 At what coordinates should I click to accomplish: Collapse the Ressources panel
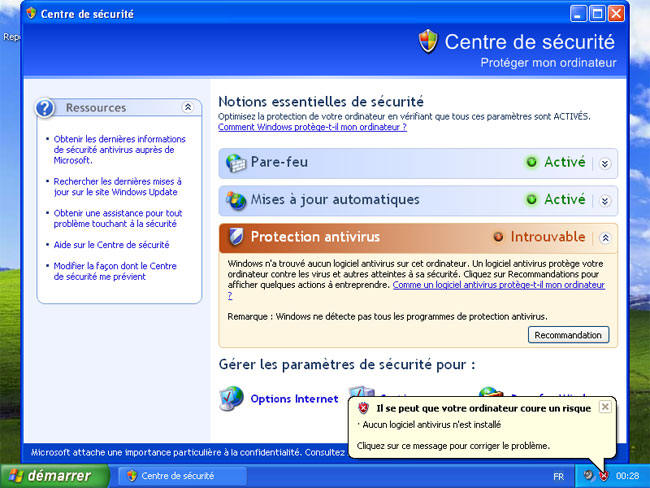[187, 107]
